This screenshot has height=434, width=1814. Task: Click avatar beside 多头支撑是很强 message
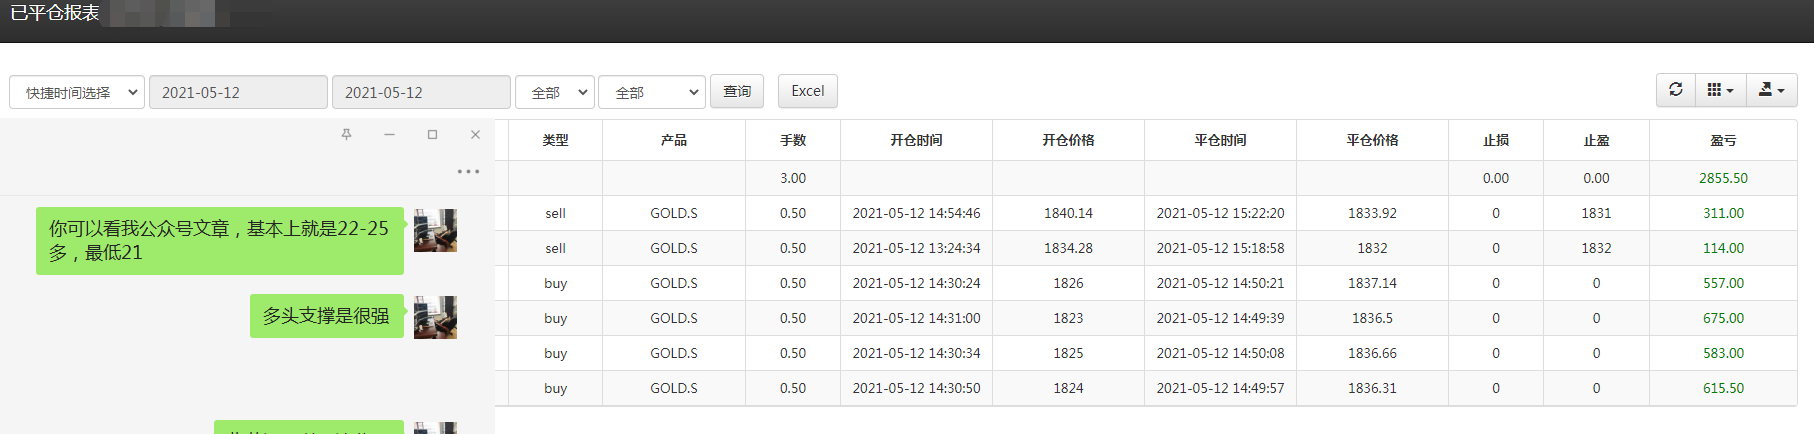pyautogui.click(x=435, y=317)
